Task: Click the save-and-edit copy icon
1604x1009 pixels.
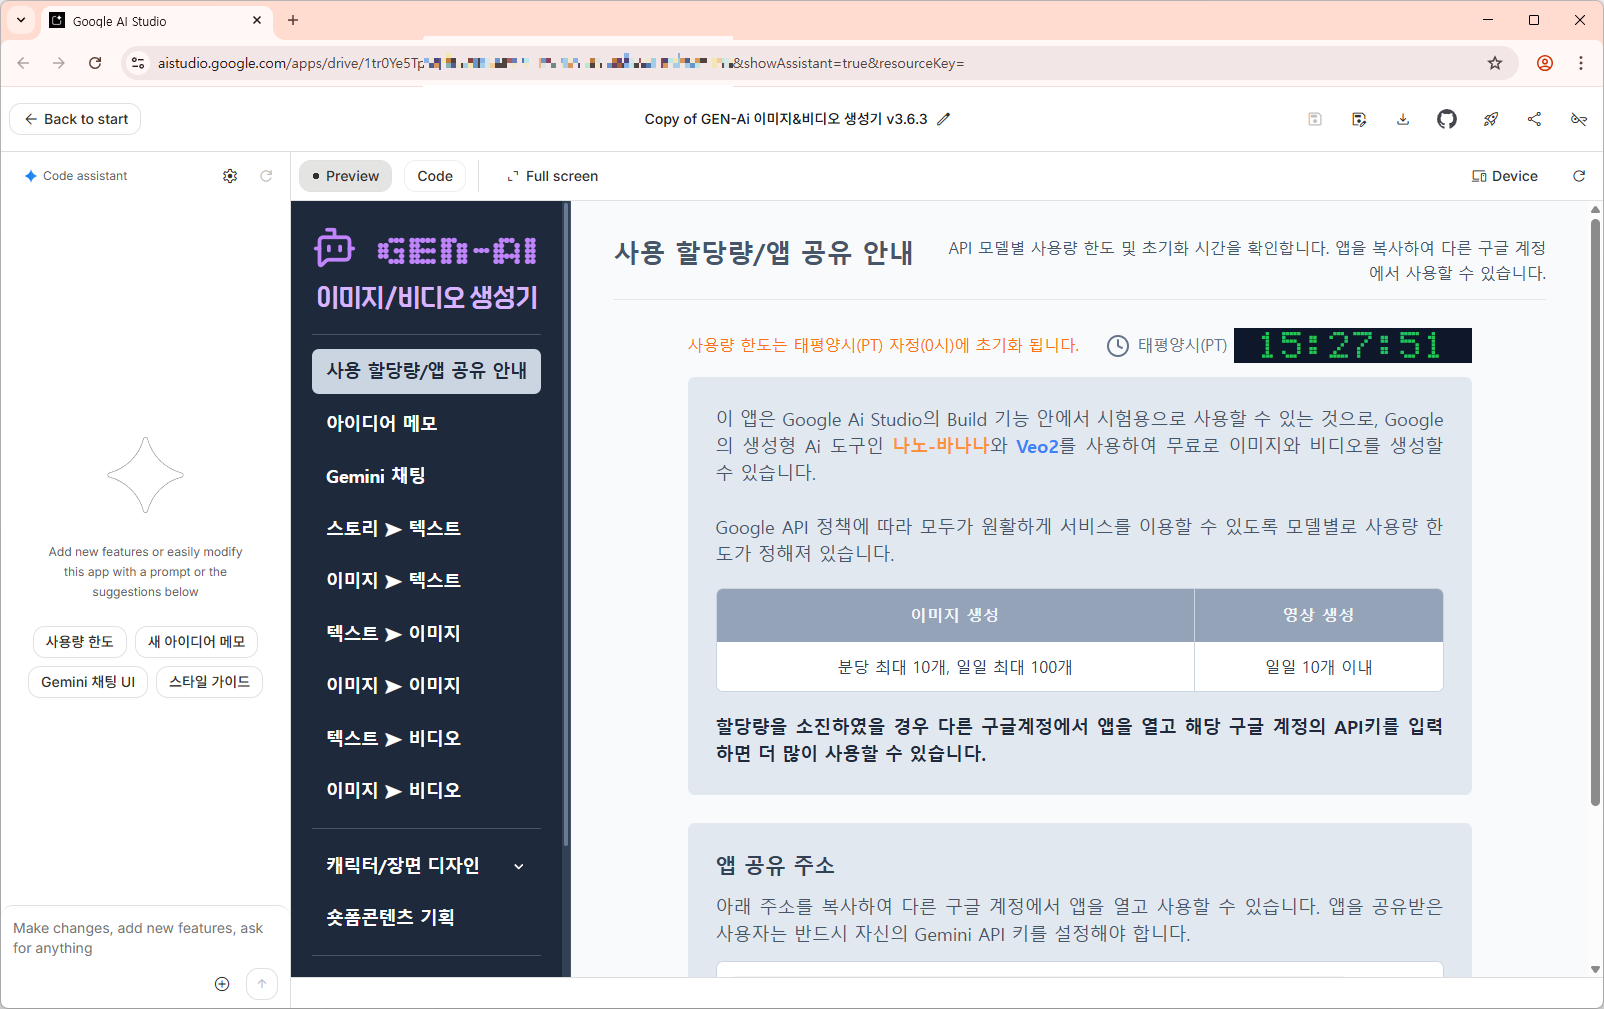Action: click(x=1359, y=119)
